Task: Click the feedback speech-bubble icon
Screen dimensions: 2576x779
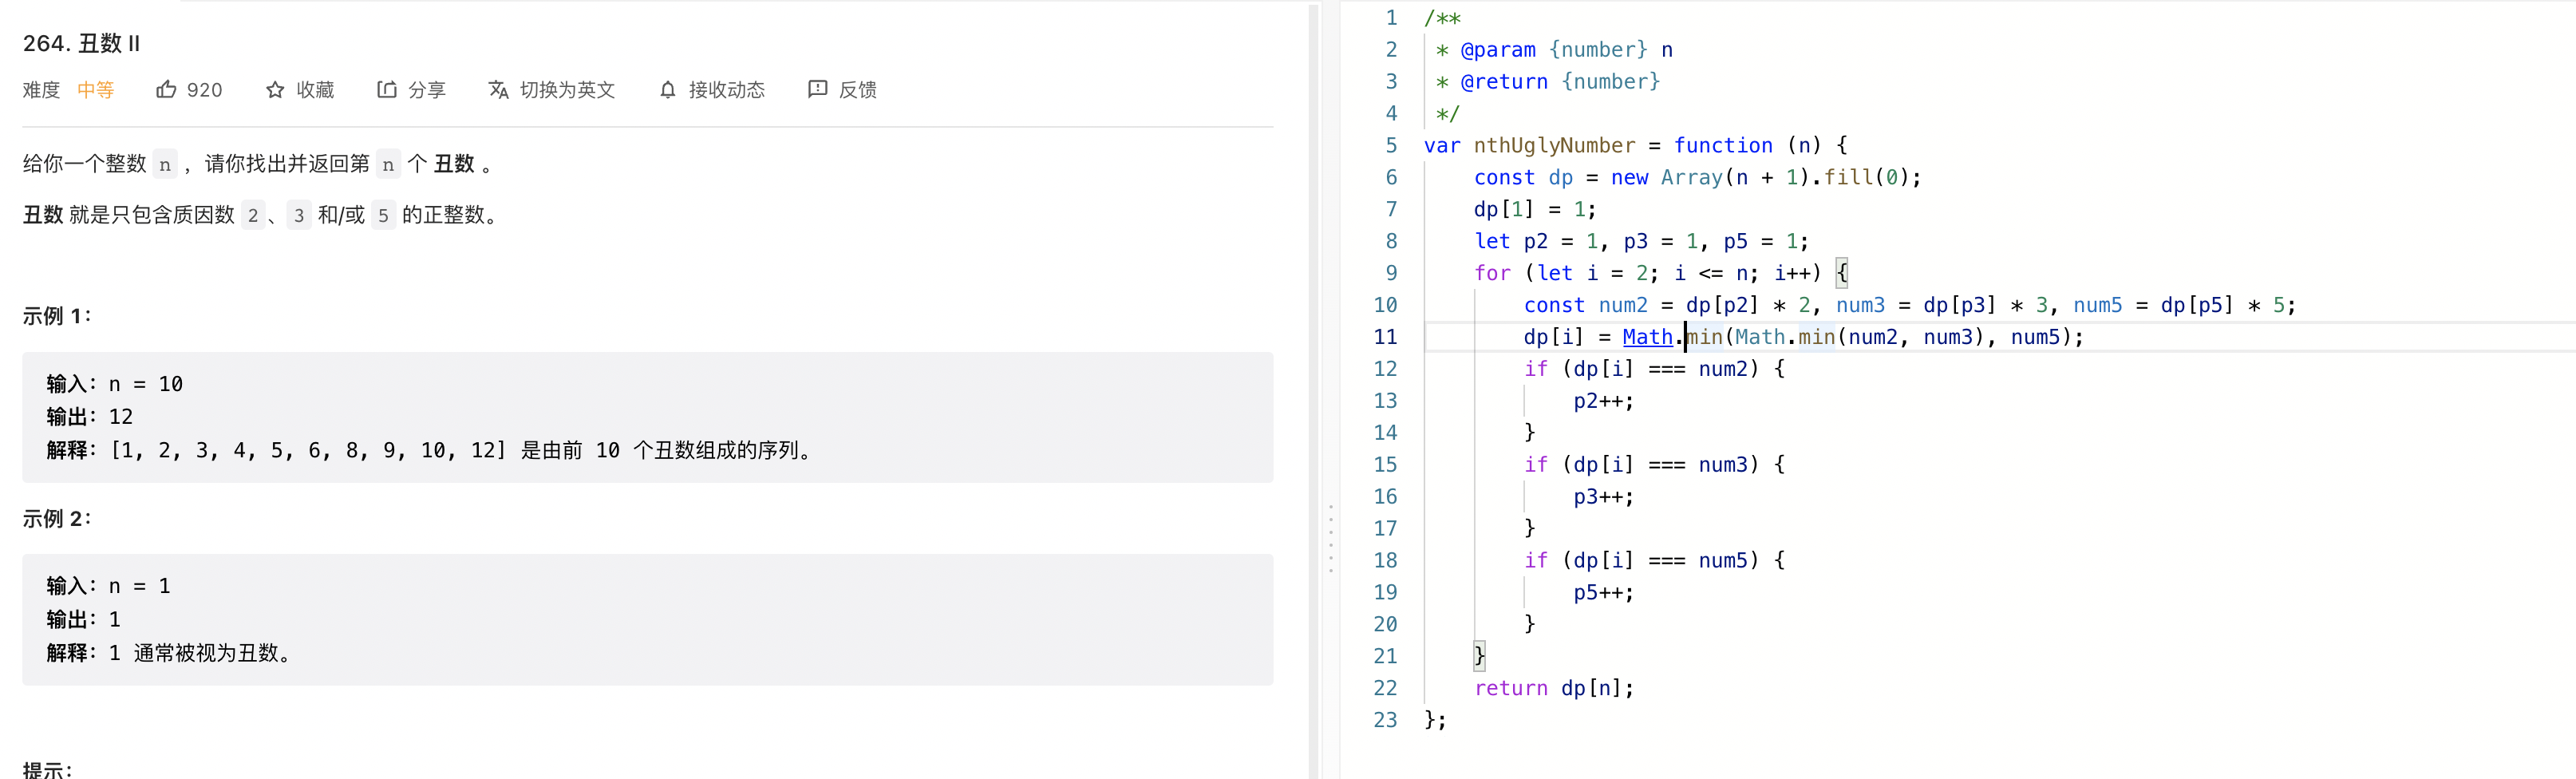Action: 817,90
